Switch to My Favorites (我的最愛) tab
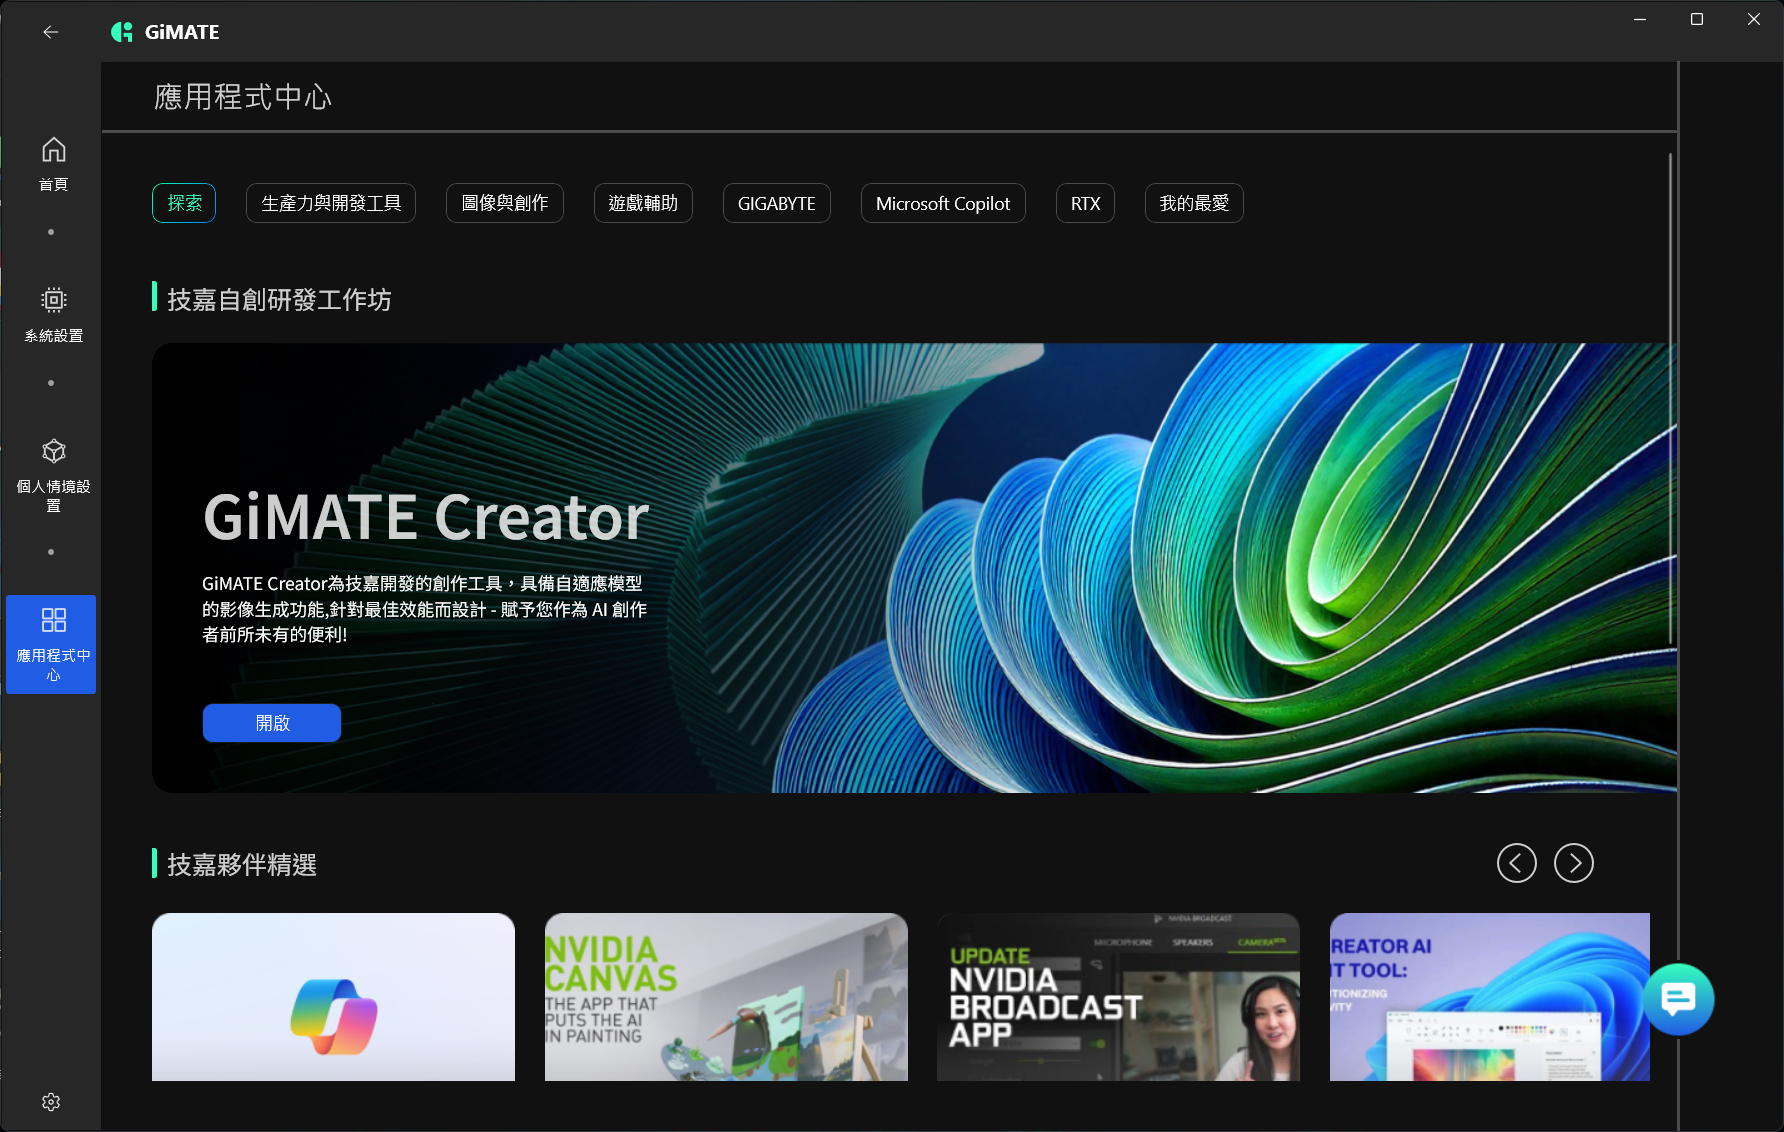 1194,203
